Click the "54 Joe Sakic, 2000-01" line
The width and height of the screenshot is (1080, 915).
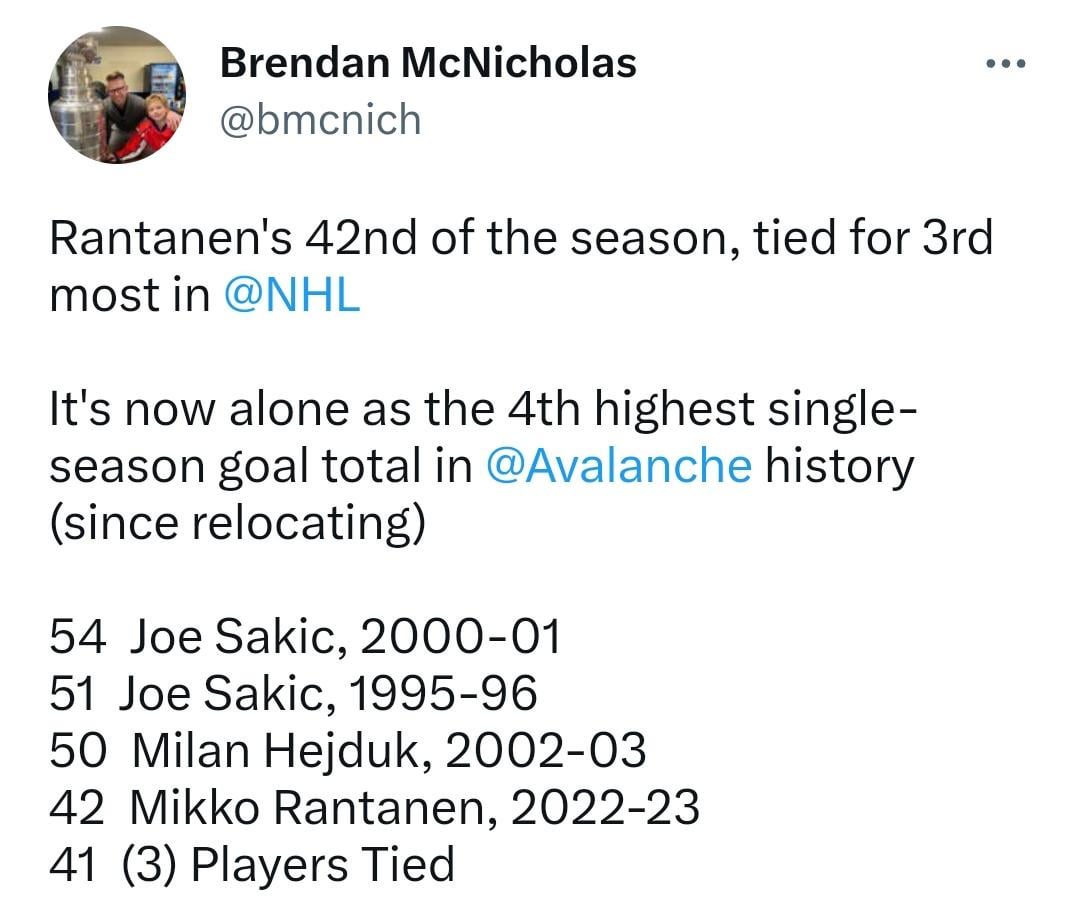point(305,637)
